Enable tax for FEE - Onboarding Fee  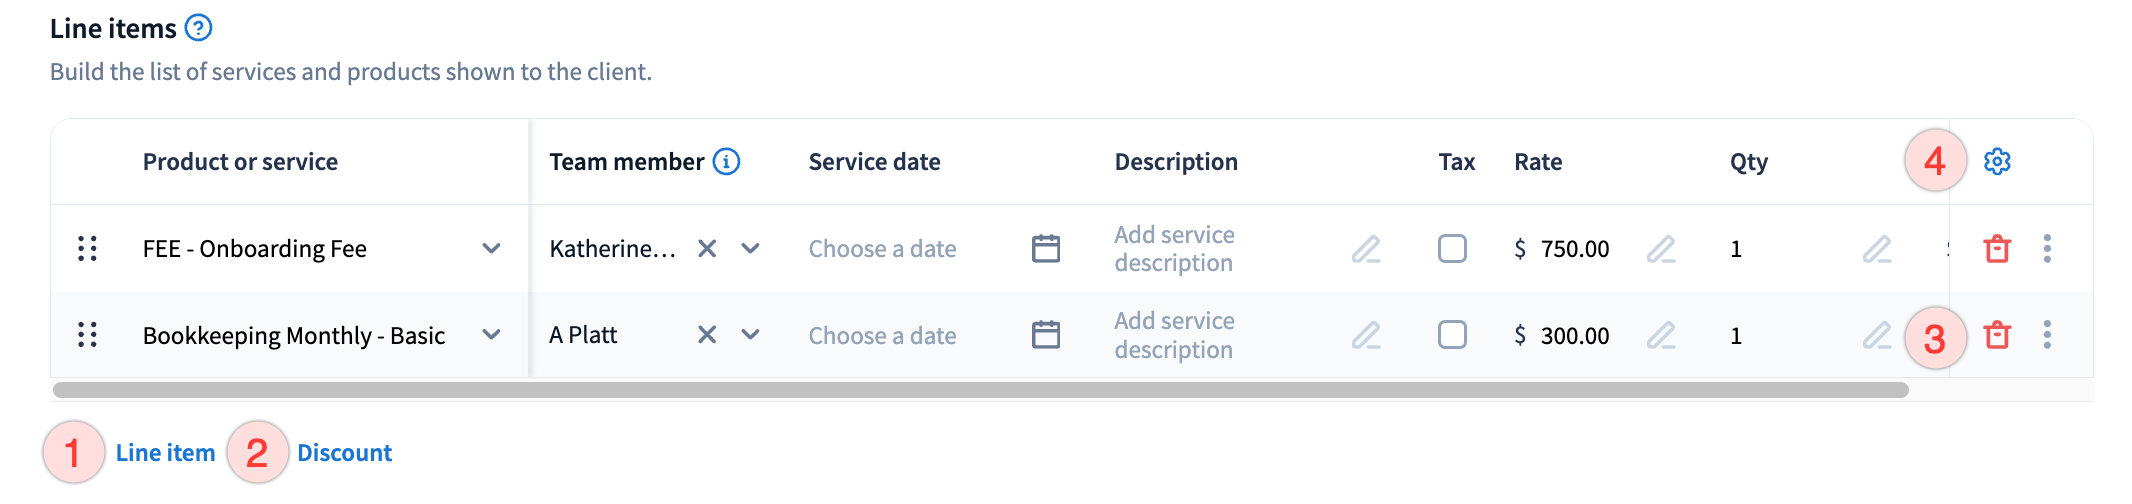(x=1452, y=248)
